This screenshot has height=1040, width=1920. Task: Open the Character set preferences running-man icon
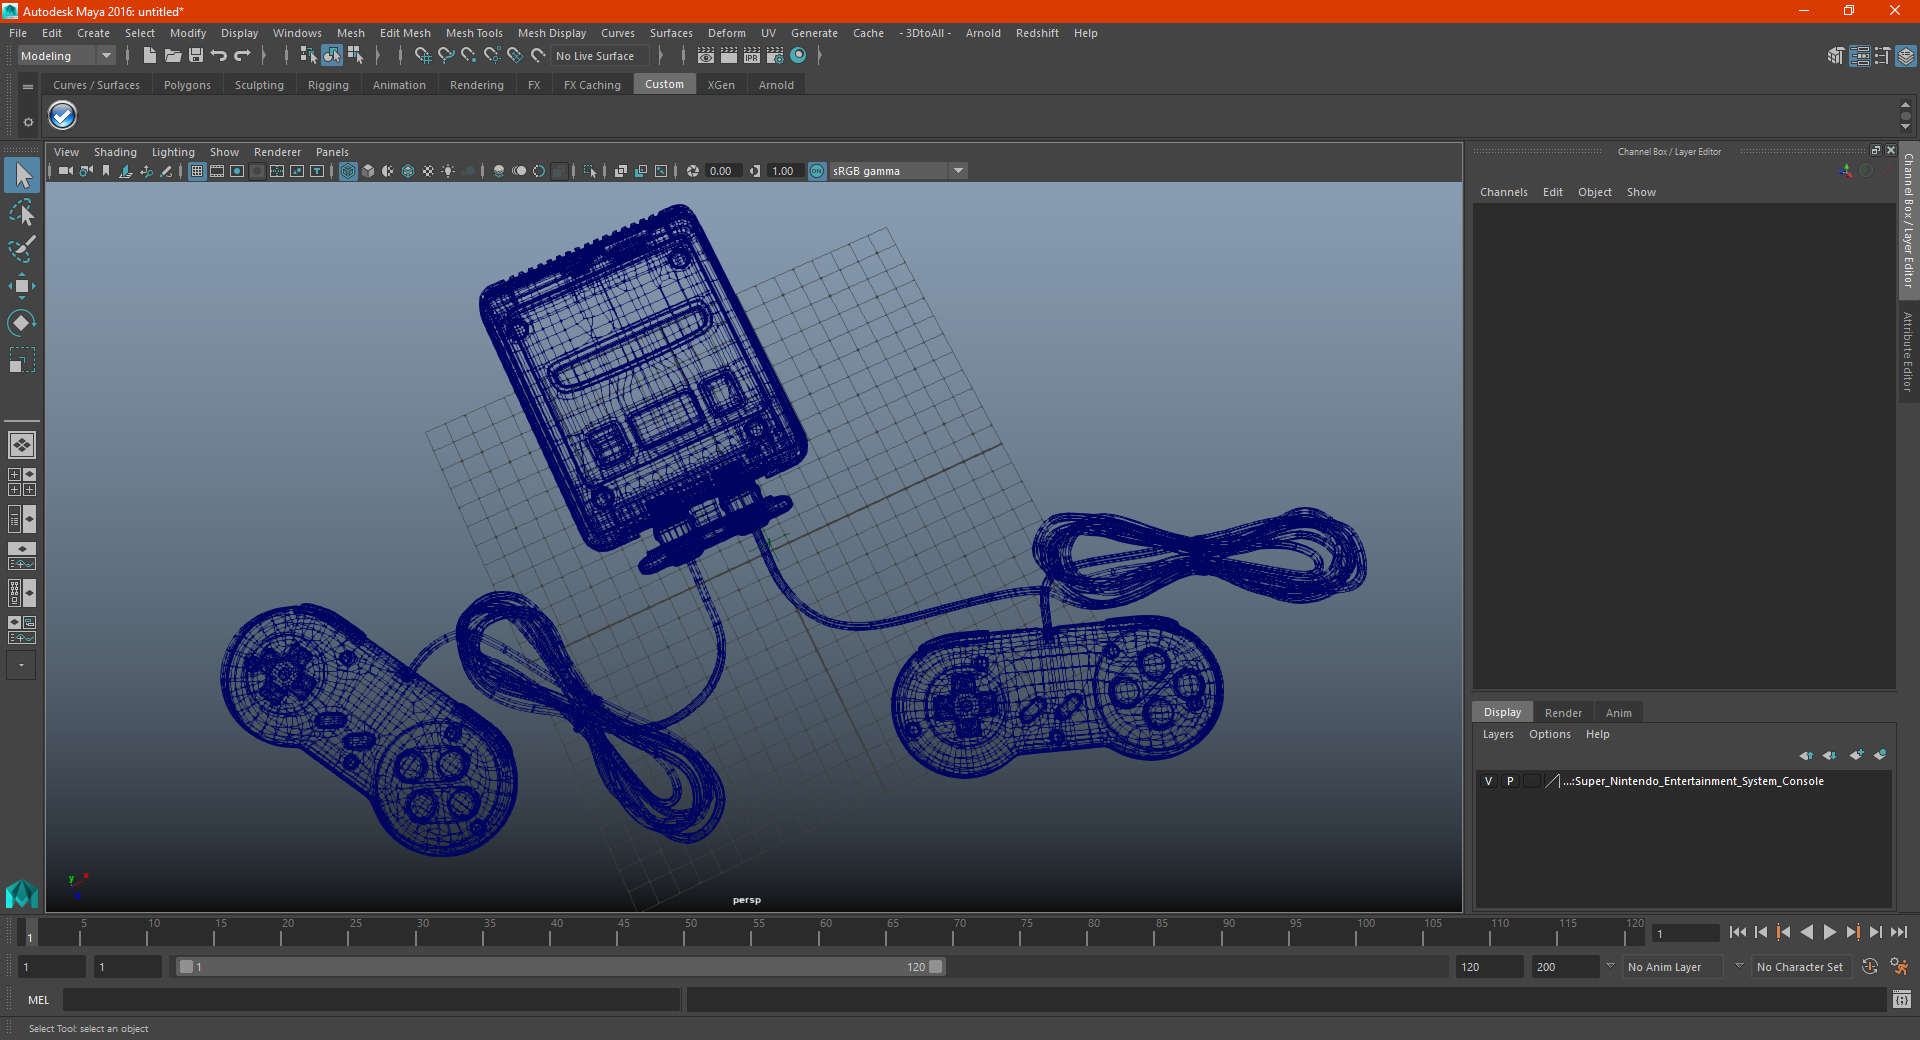pos(1899,967)
